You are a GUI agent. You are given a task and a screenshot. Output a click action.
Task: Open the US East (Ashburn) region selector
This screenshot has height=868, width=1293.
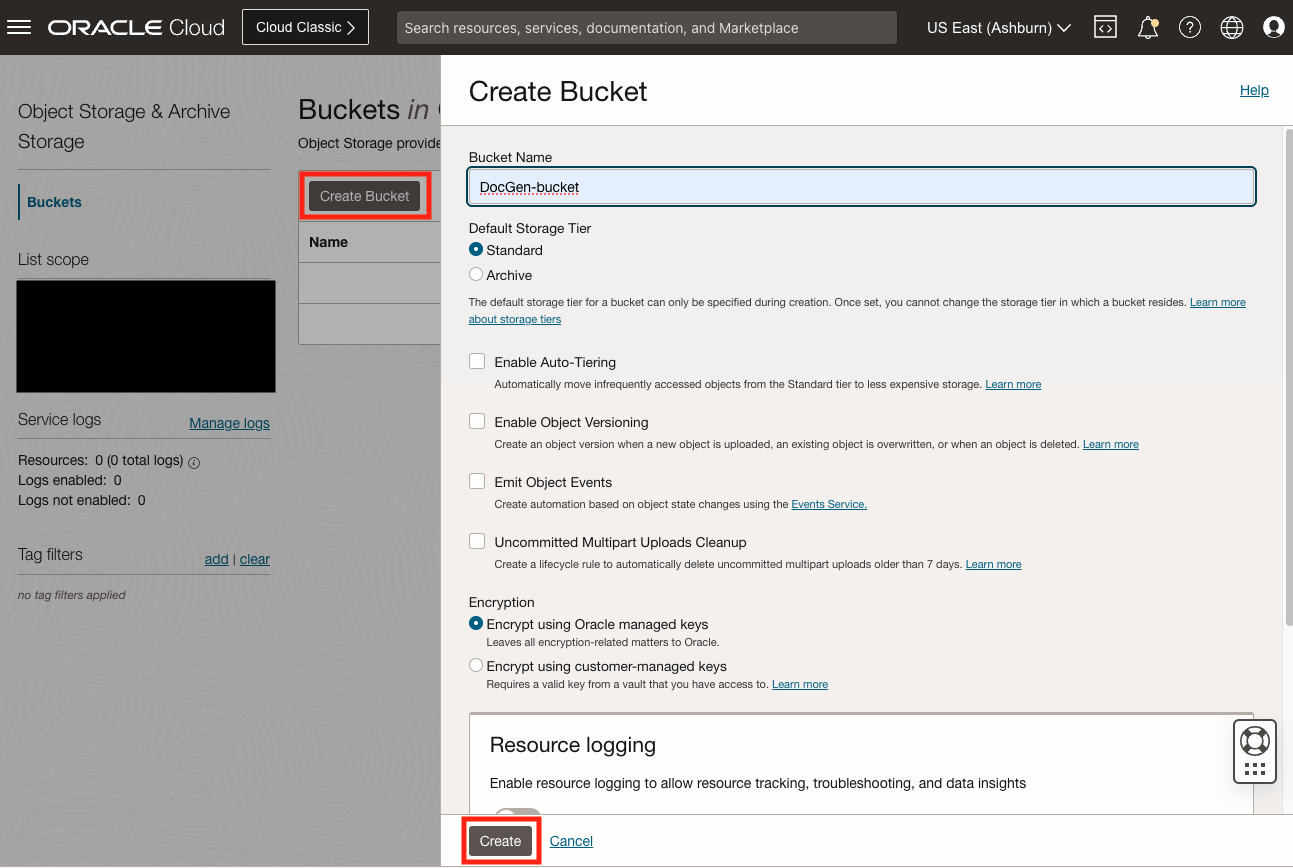(x=996, y=27)
